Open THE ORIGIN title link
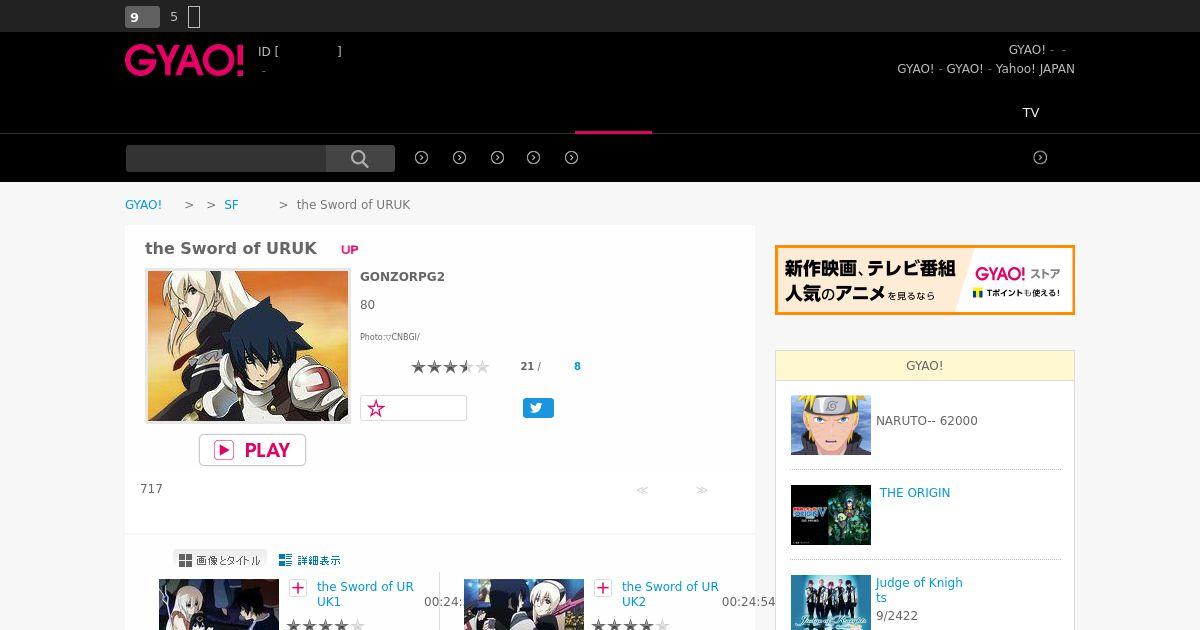 click(915, 493)
